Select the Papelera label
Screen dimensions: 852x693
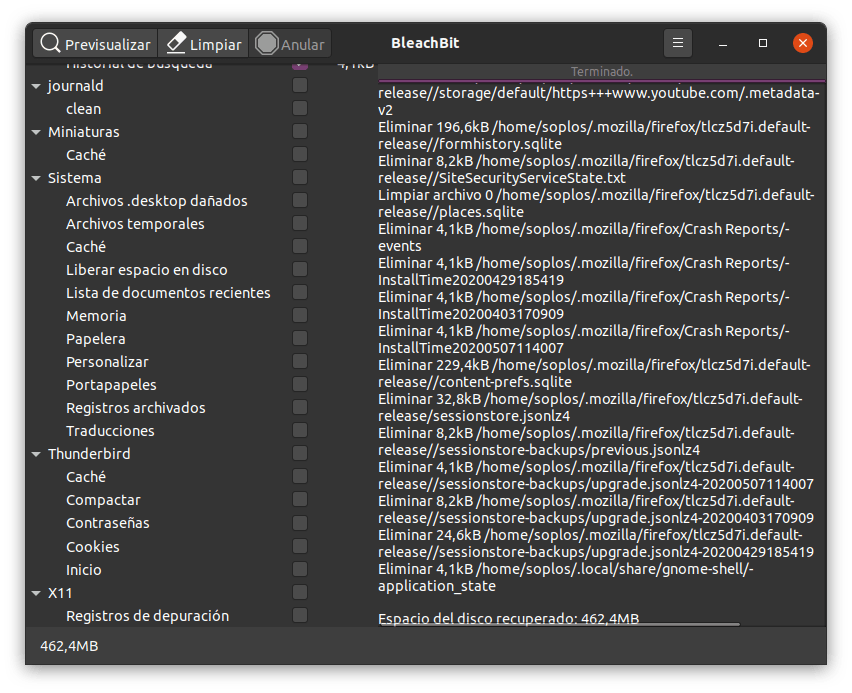pyautogui.click(x=96, y=339)
